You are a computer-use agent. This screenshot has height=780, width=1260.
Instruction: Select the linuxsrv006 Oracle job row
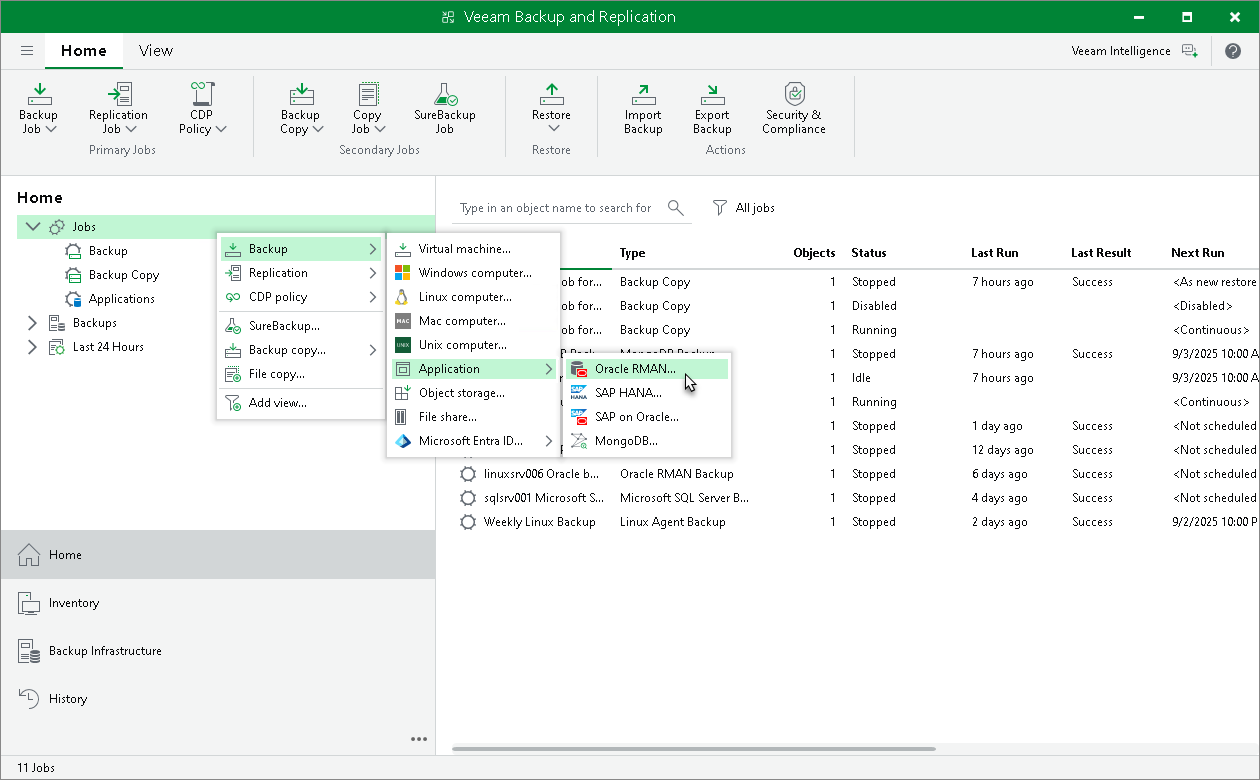point(856,474)
